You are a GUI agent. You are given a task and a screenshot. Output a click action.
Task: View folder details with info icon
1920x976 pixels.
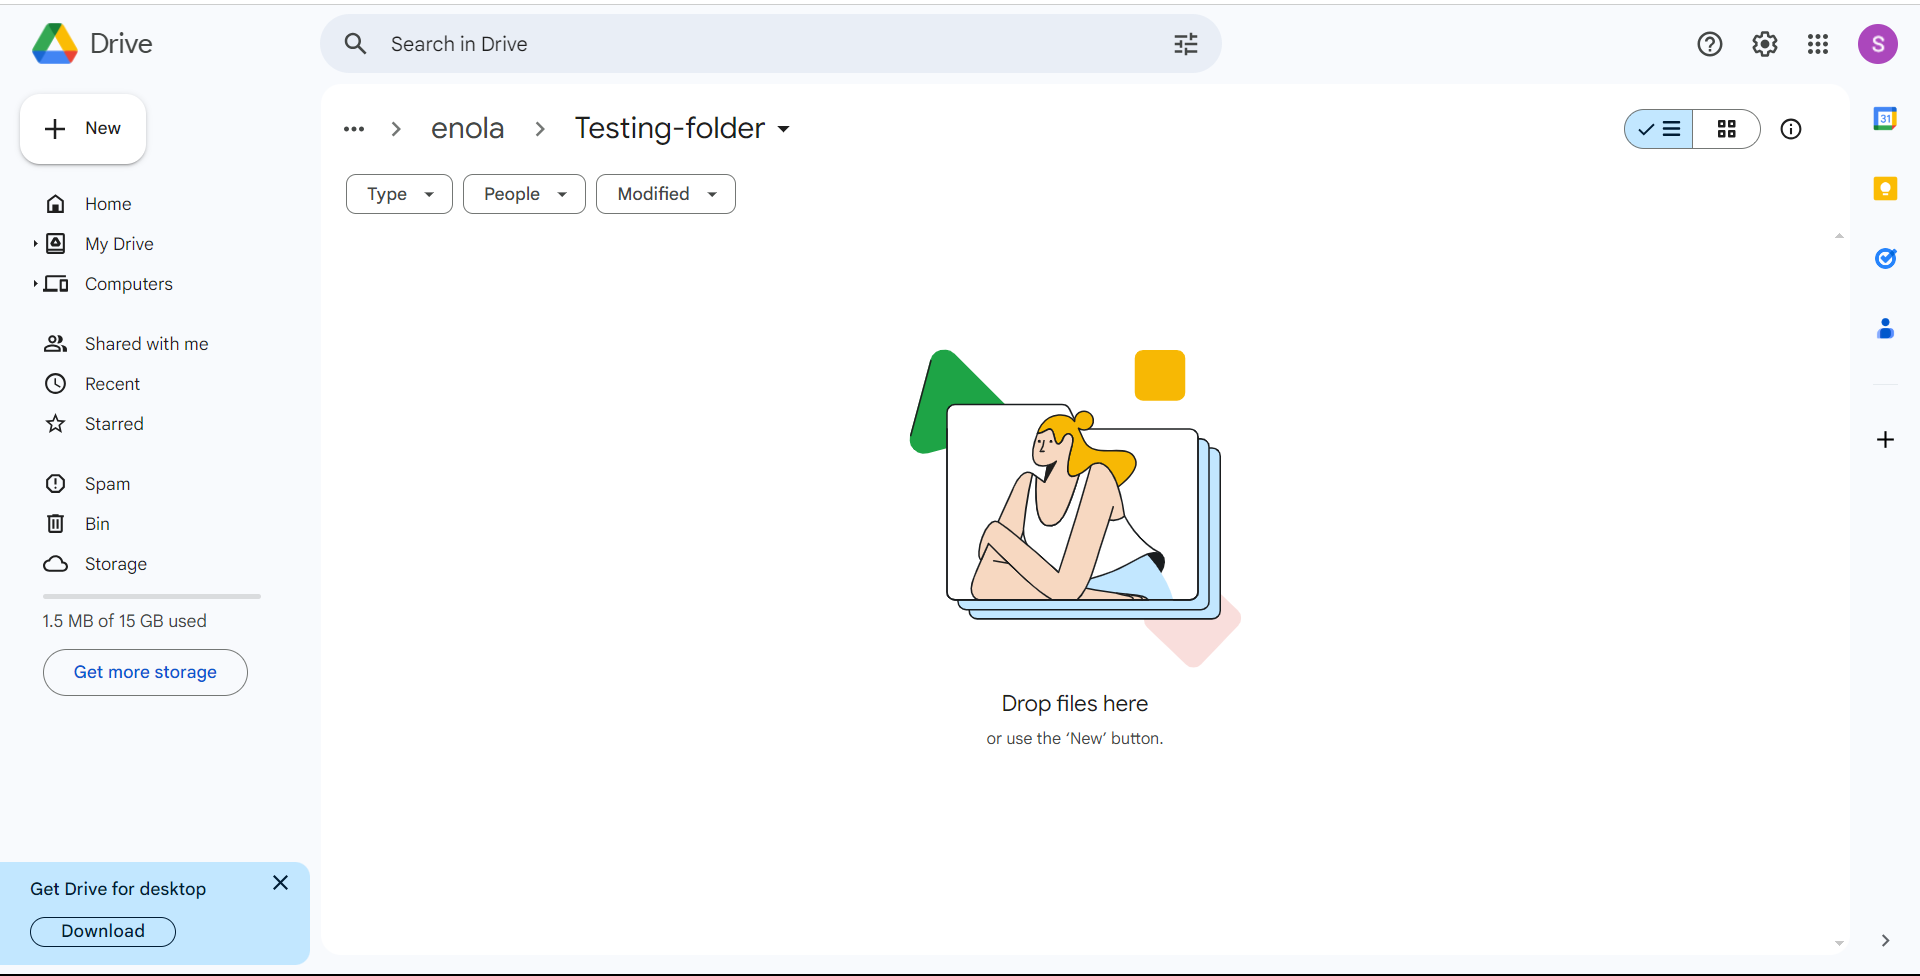point(1791,129)
